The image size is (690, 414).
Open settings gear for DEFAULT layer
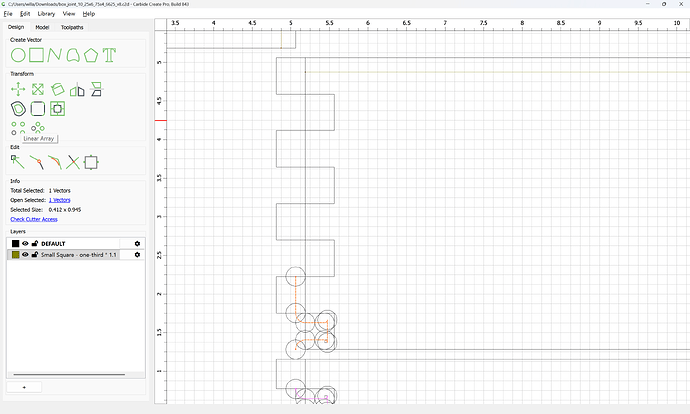coord(137,243)
